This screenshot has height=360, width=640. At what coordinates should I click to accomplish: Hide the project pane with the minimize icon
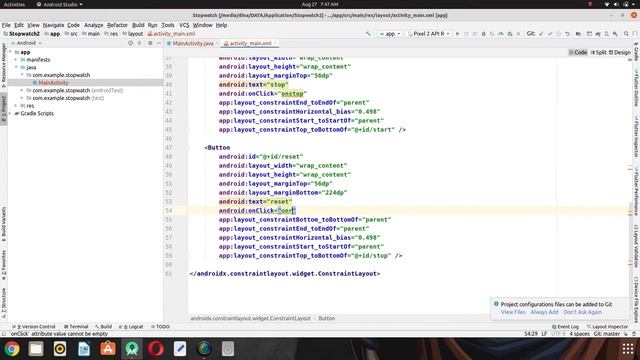[159, 43]
